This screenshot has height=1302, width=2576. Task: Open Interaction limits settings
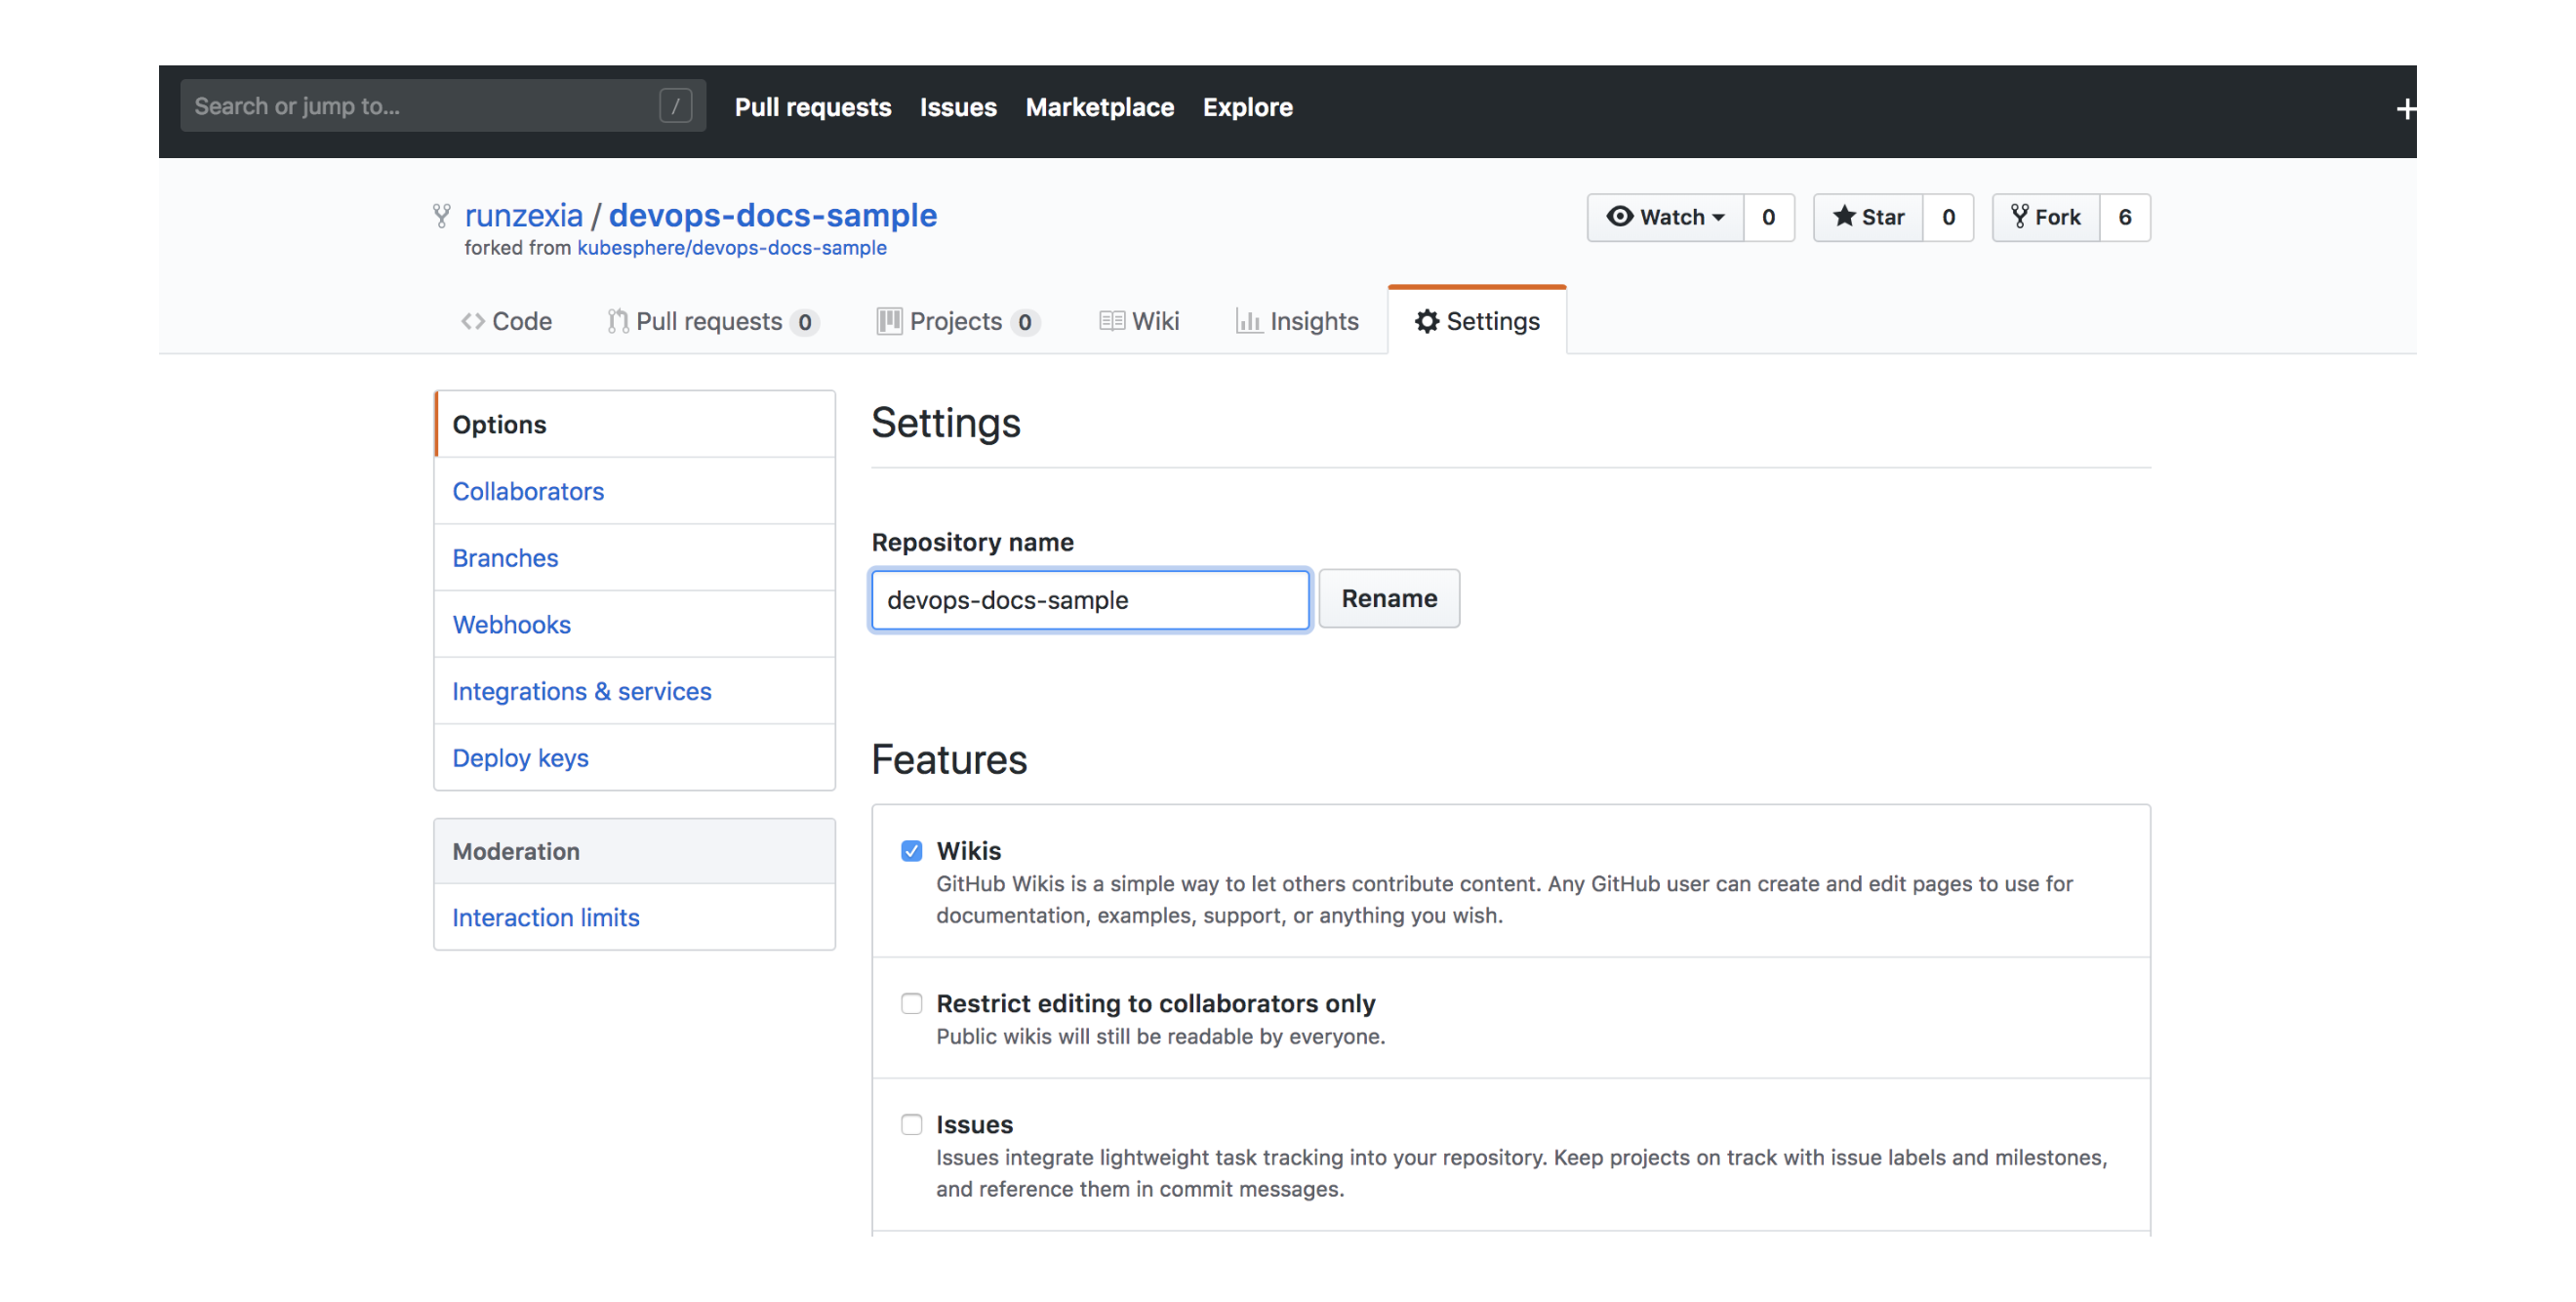(635, 917)
